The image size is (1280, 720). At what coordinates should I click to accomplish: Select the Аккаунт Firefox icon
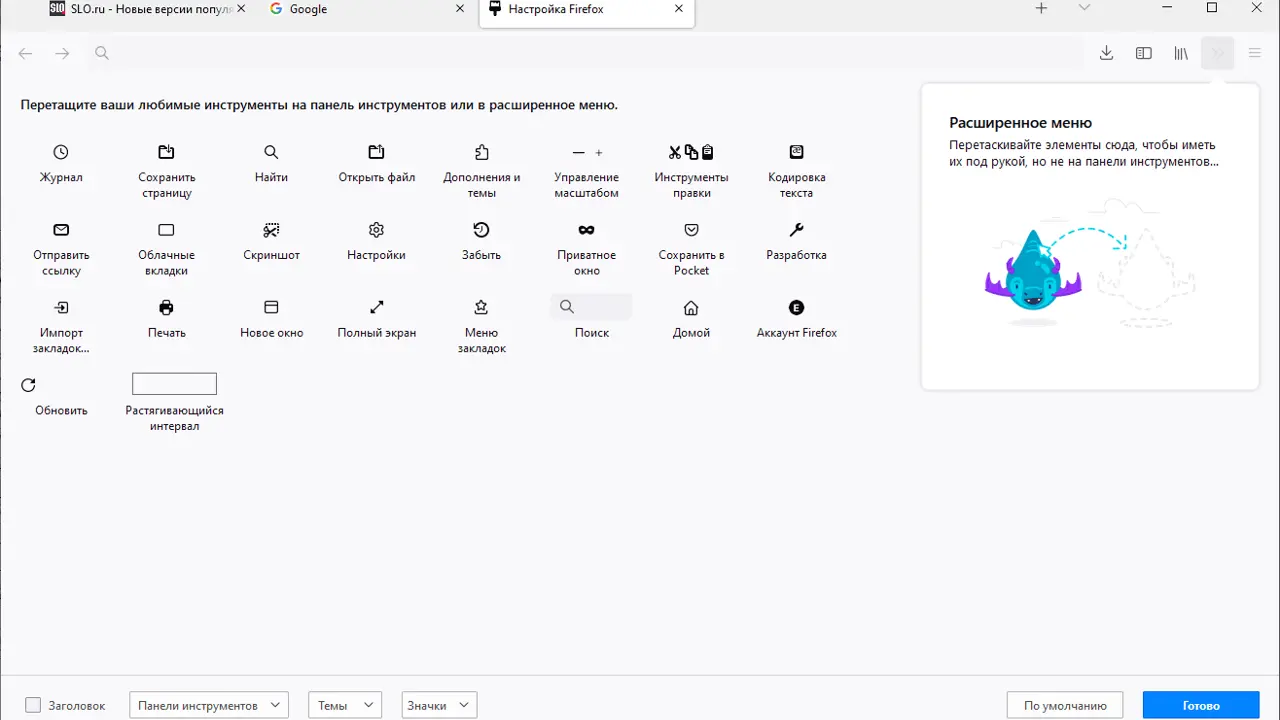click(796, 308)
